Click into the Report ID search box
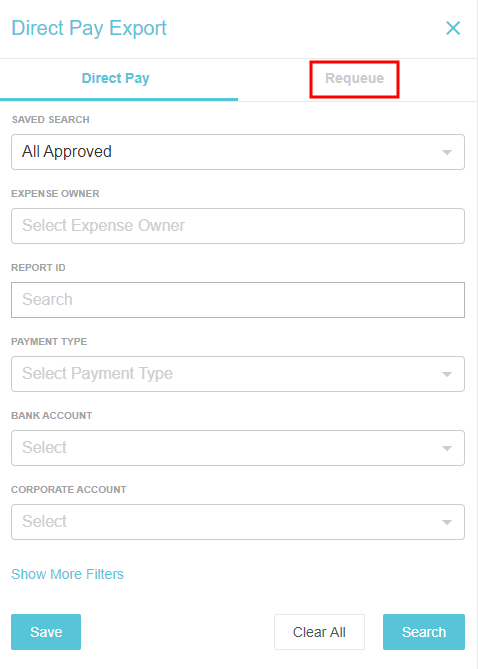The width and height of the screenshot is (478, 669). point(238,300)
